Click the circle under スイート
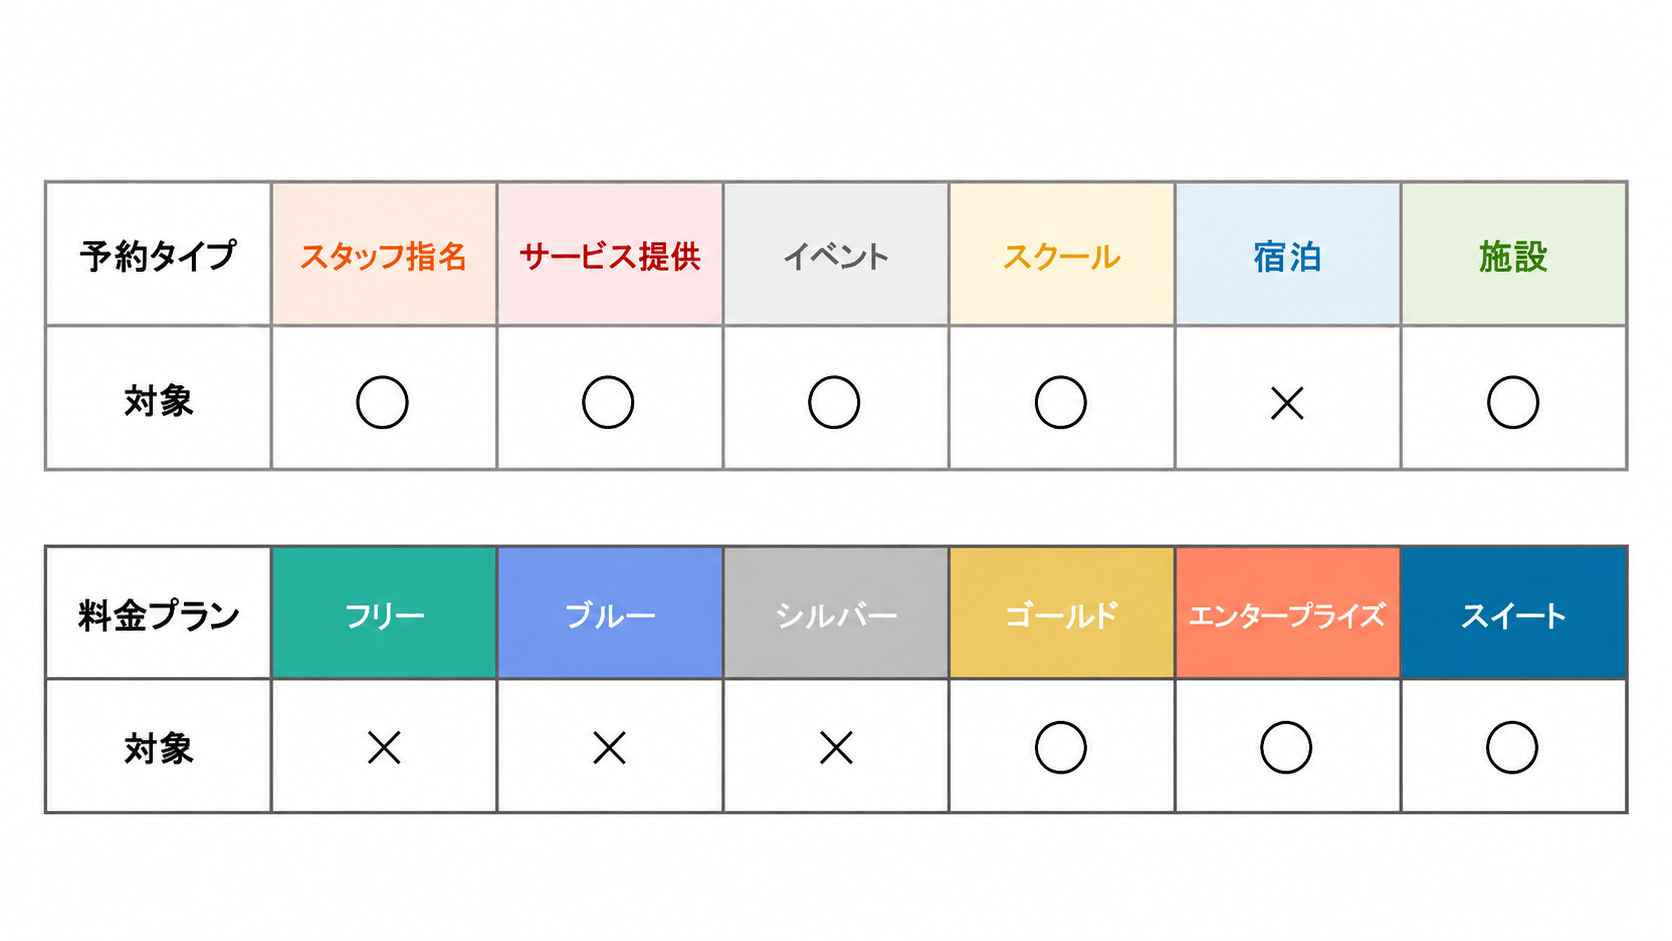The width and height of the screenshot is (1672, 941). tap(1512, 747)
